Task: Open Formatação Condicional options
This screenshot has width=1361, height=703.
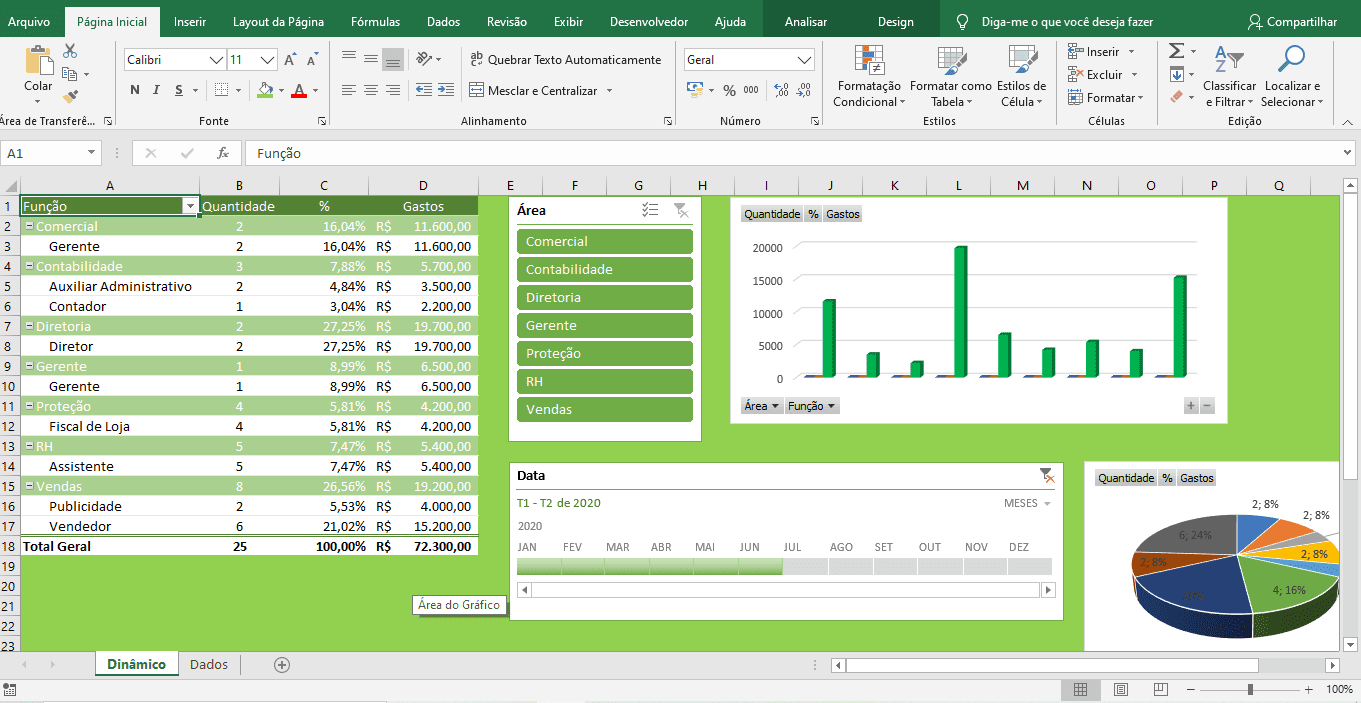Action: pos(868,80)
